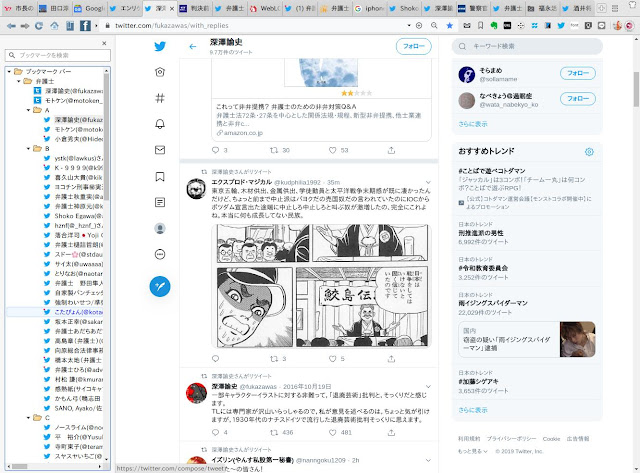The height and width of the screenshot is (473, 640).
Task: Switch to the 市長の Yahoo tab
Action: [x=20, y=8]
